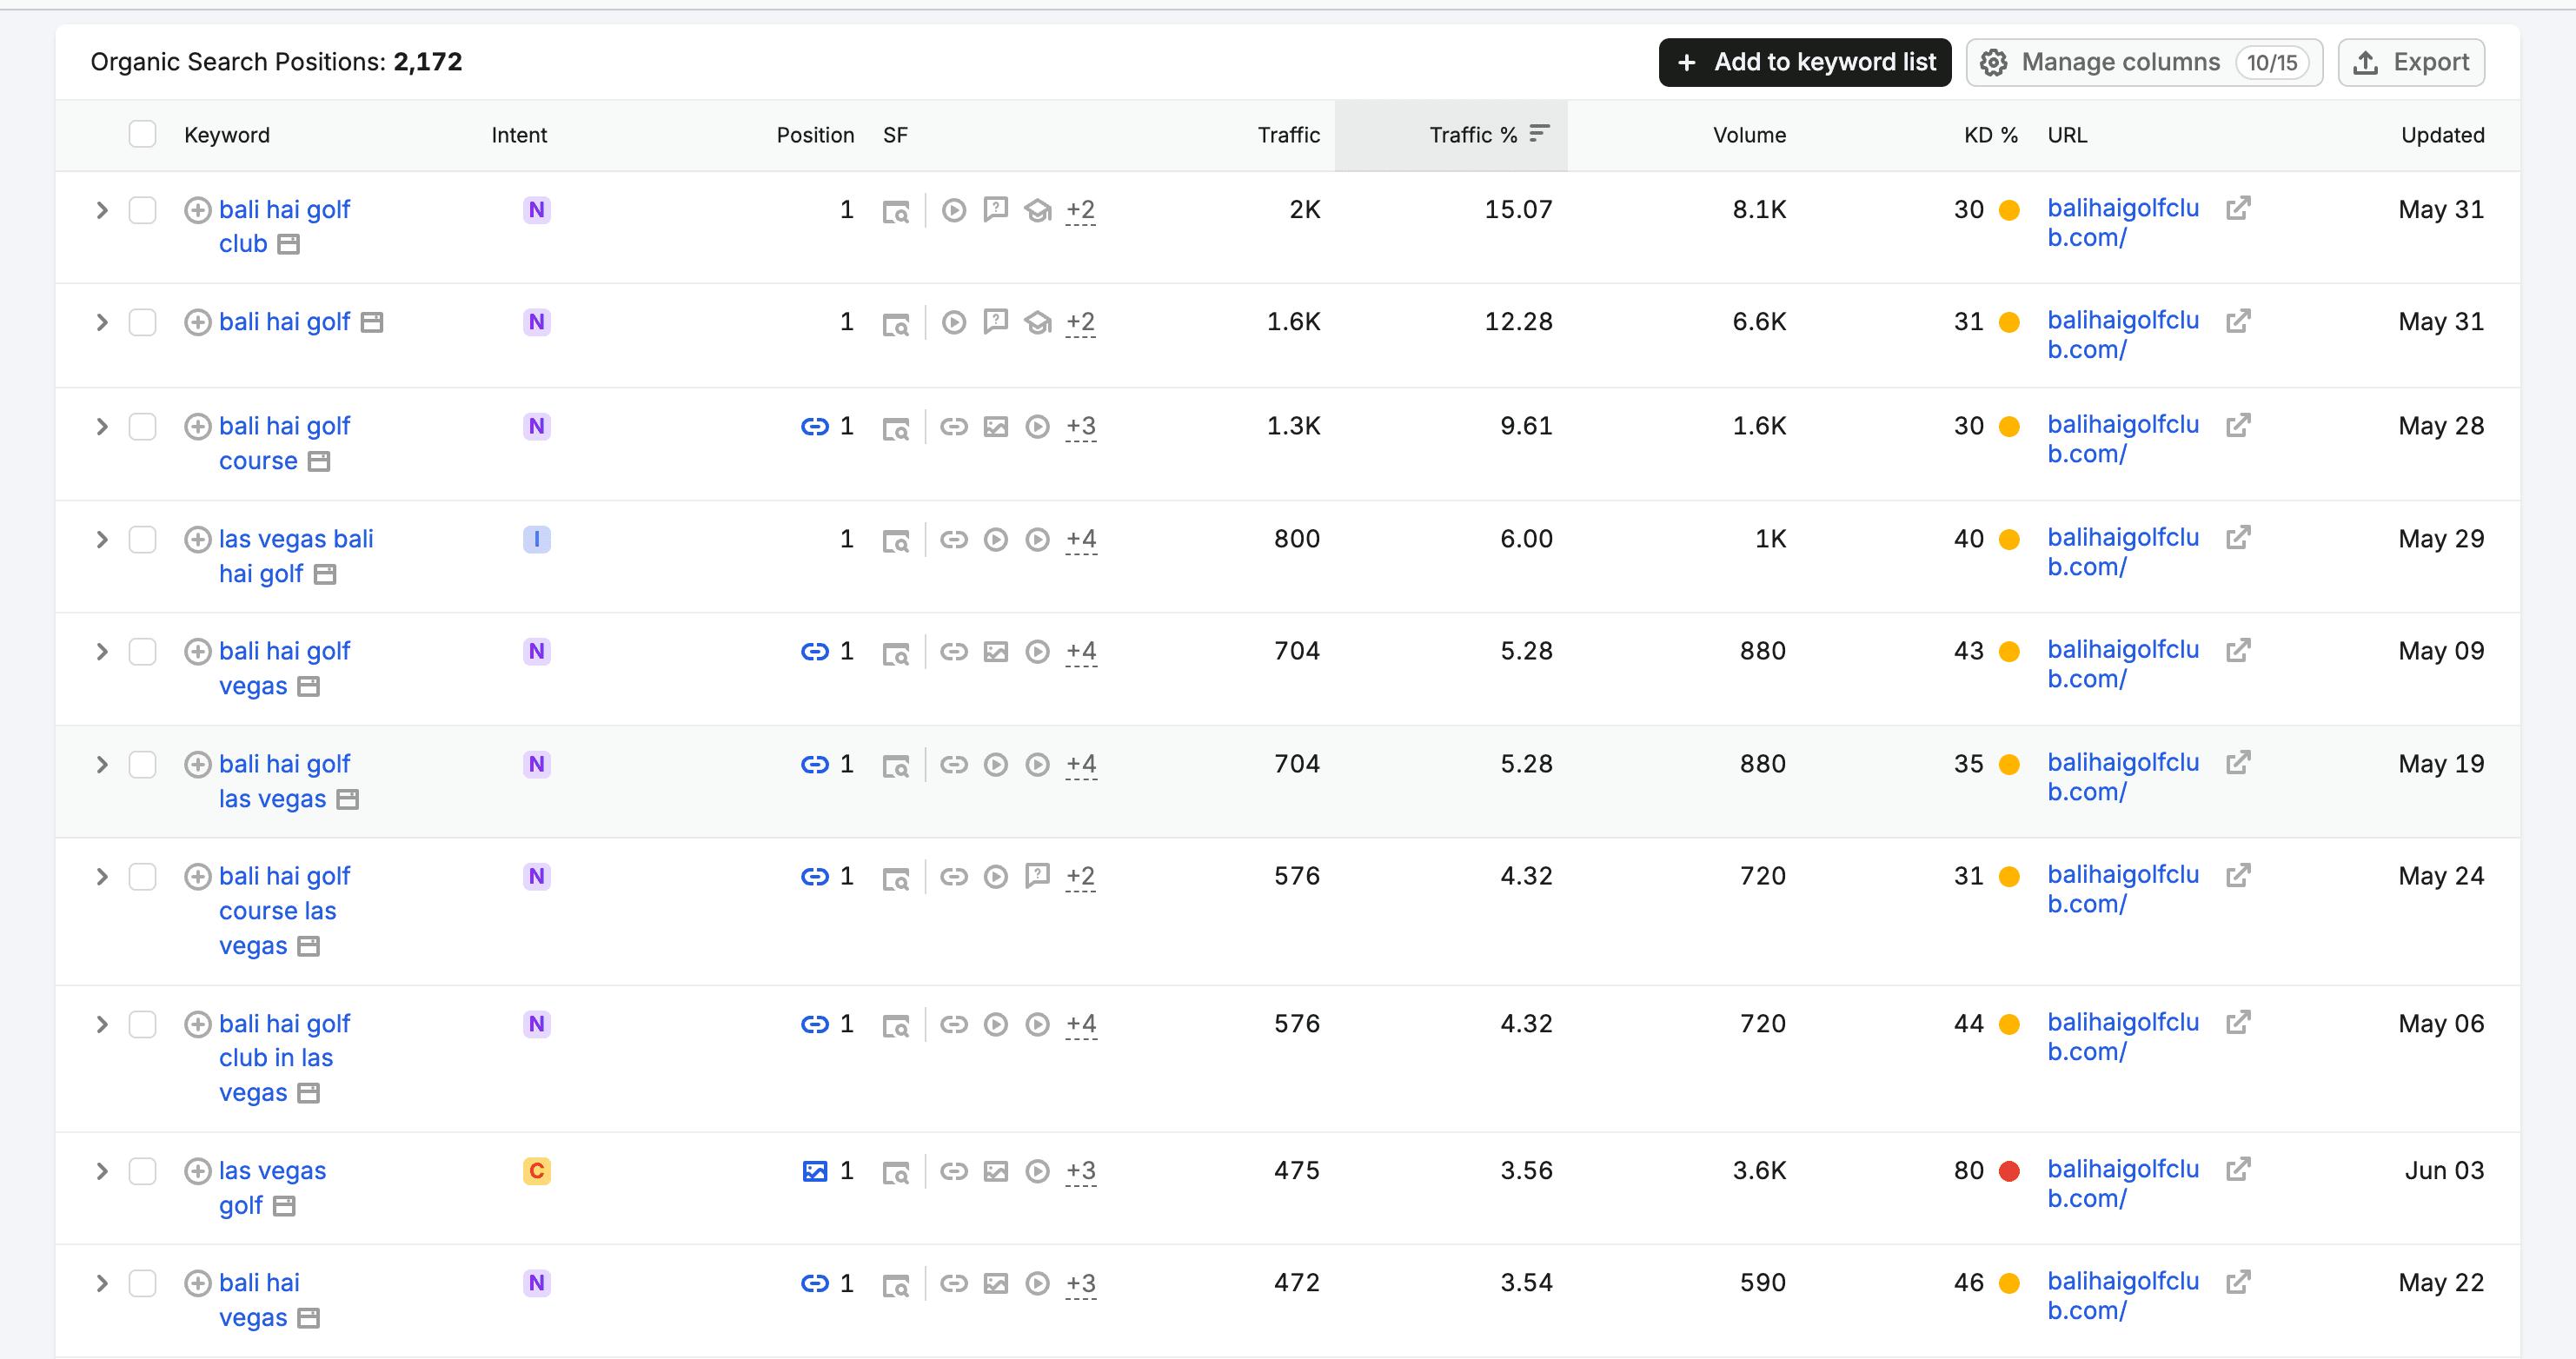Click the Commercial intent badge for 'las vegas golf'
The width and height of the screenshot is (2576, 1359).
coord(537,1171)
